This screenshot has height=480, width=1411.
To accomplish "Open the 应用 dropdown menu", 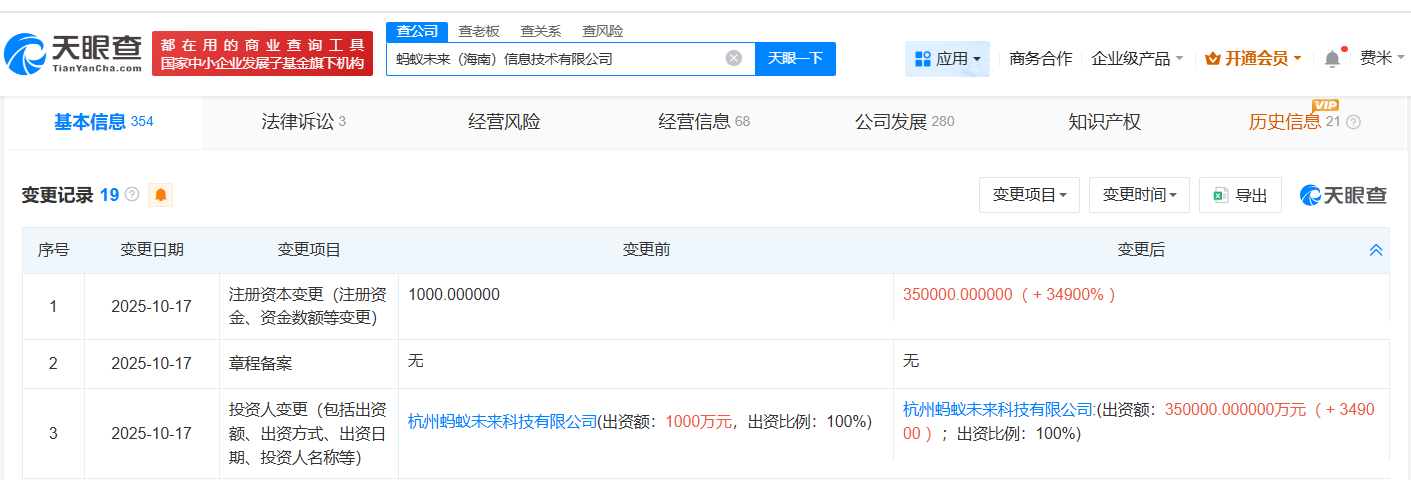I will (x=947, y=59).
